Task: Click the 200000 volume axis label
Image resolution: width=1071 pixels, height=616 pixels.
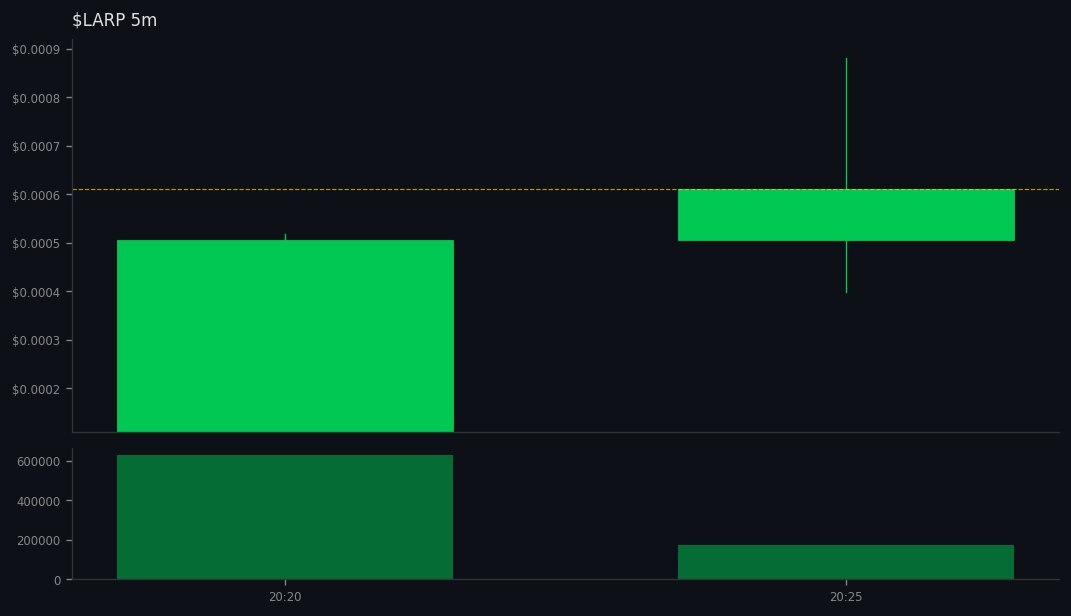Action: 37,541
